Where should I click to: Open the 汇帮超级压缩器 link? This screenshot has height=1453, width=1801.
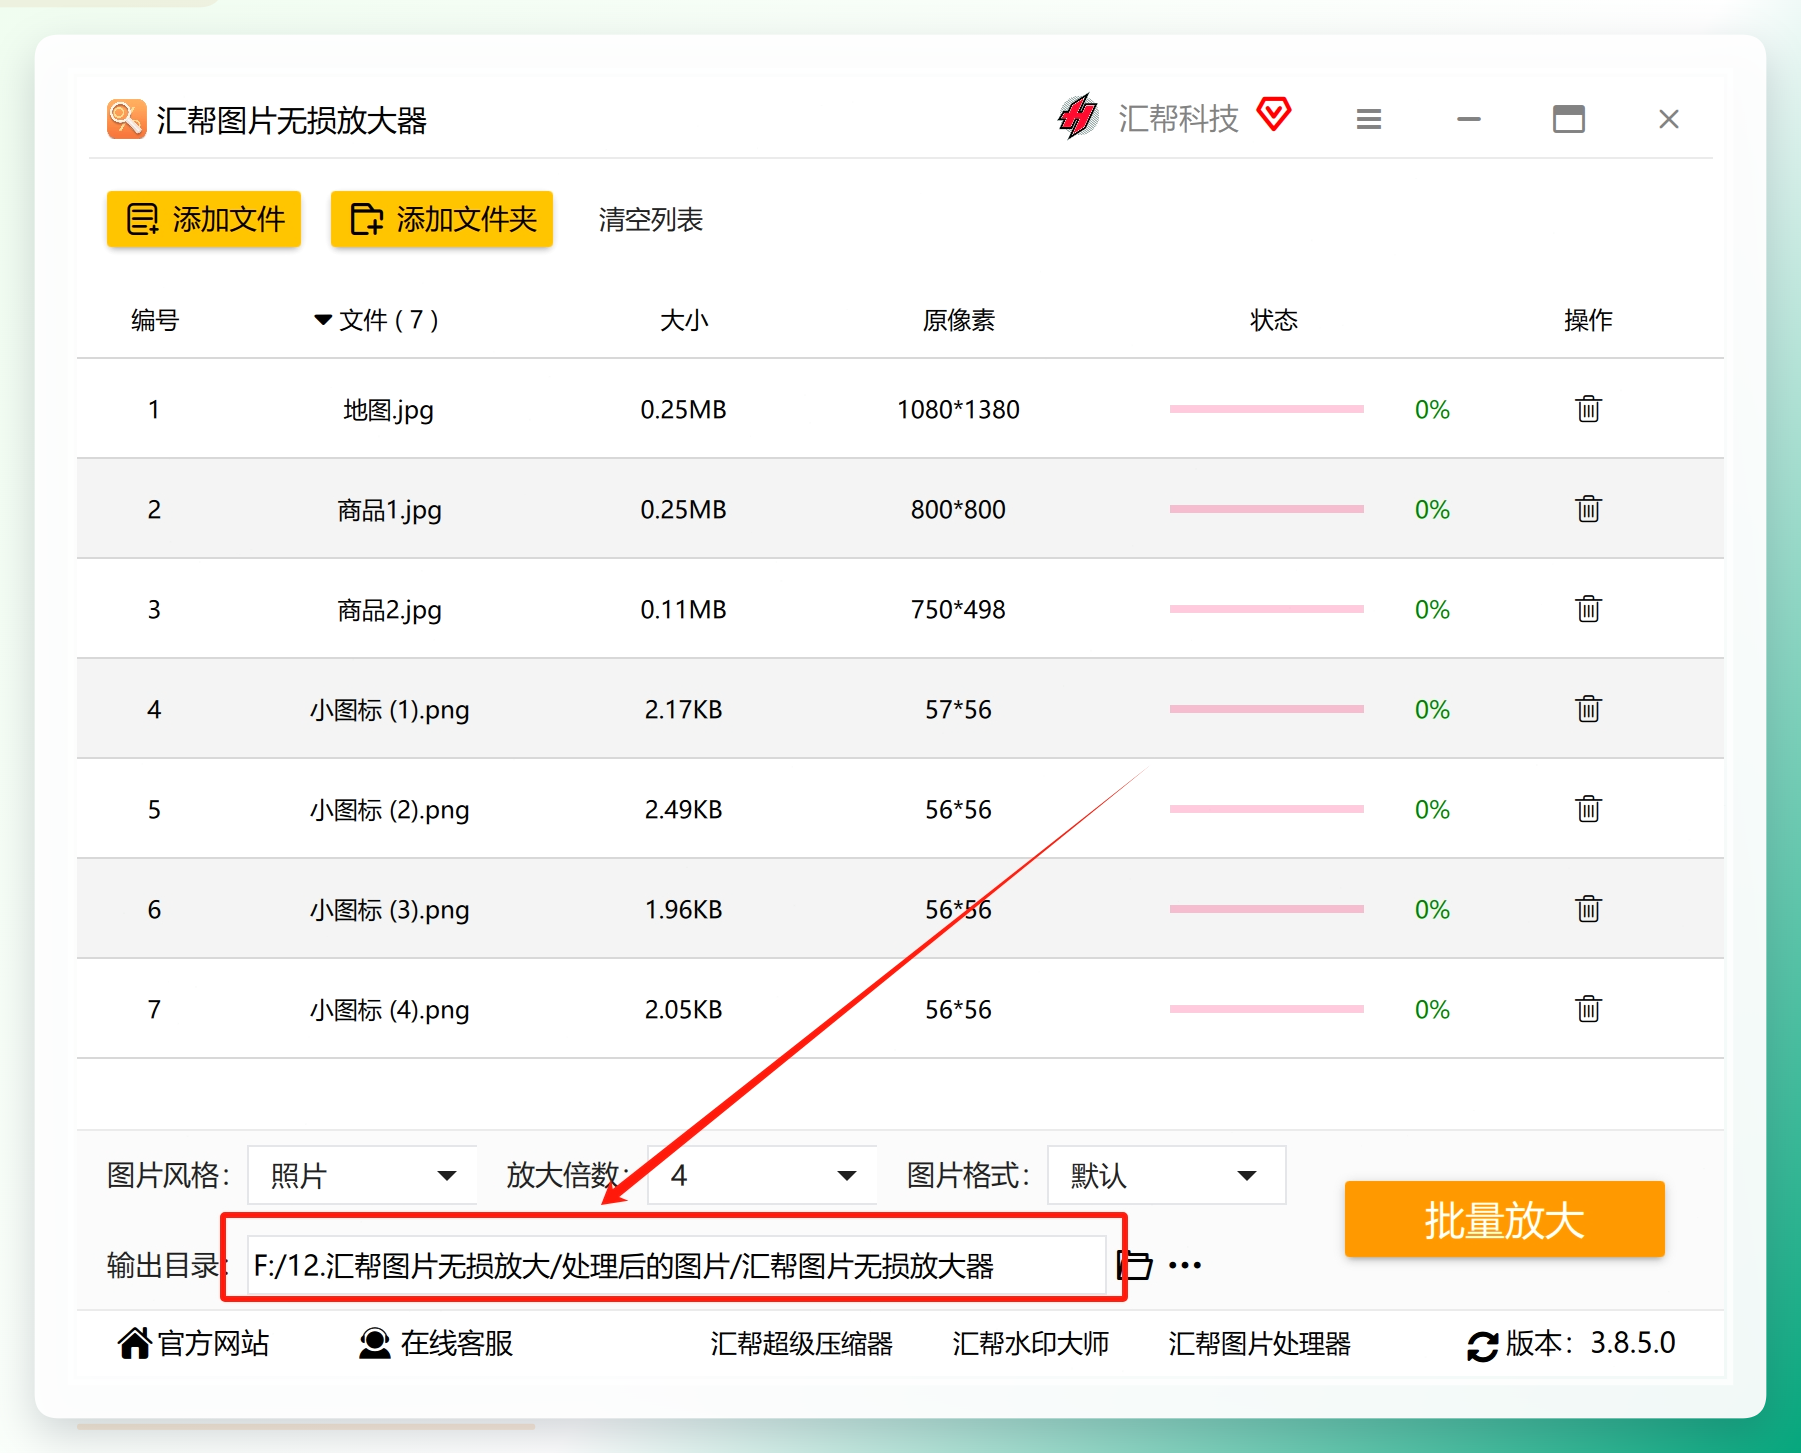(x=801, y=1343)
